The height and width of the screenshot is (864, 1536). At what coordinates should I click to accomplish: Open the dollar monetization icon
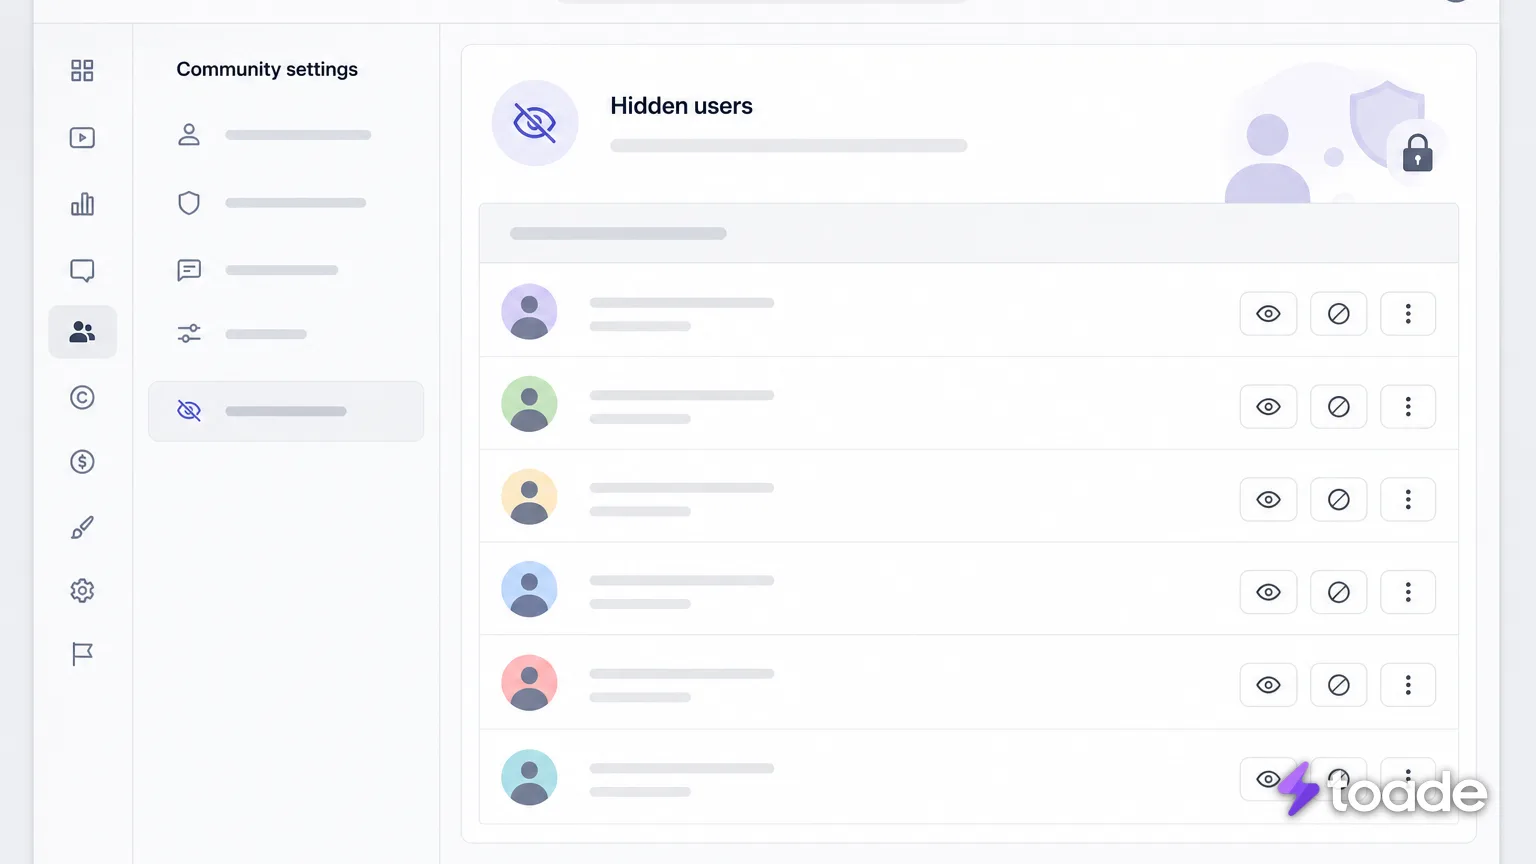82,462
